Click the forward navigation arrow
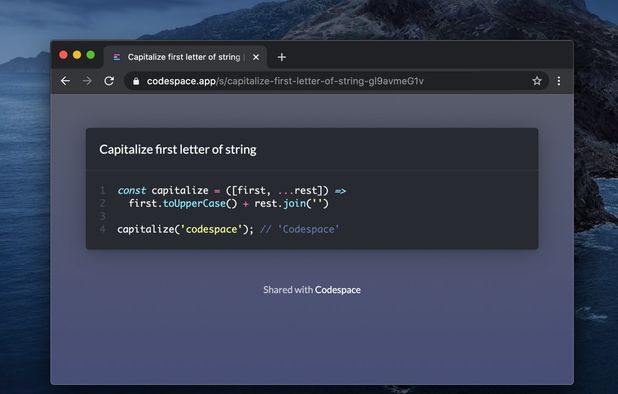This screenshot has width=618, height=394. point(87,81)
